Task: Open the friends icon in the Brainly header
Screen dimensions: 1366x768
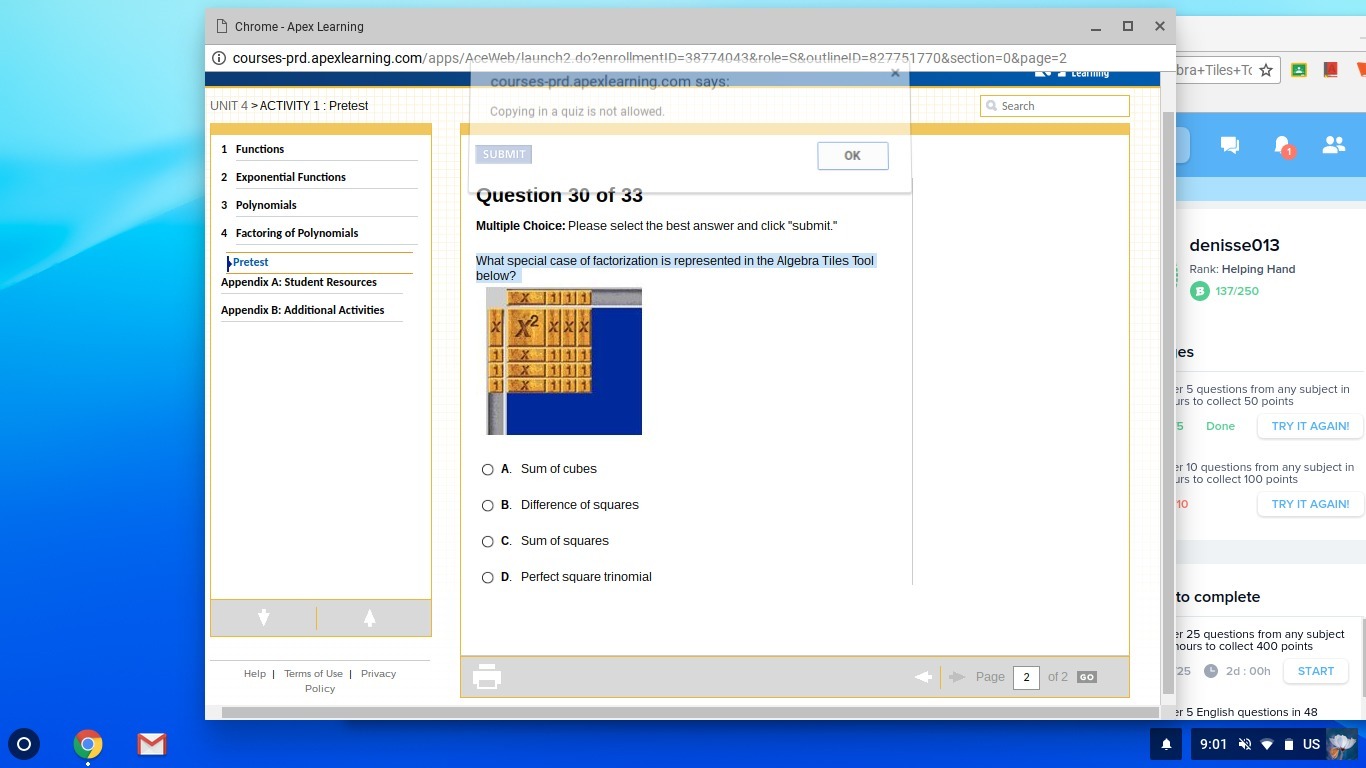Action: [1333, 145]
